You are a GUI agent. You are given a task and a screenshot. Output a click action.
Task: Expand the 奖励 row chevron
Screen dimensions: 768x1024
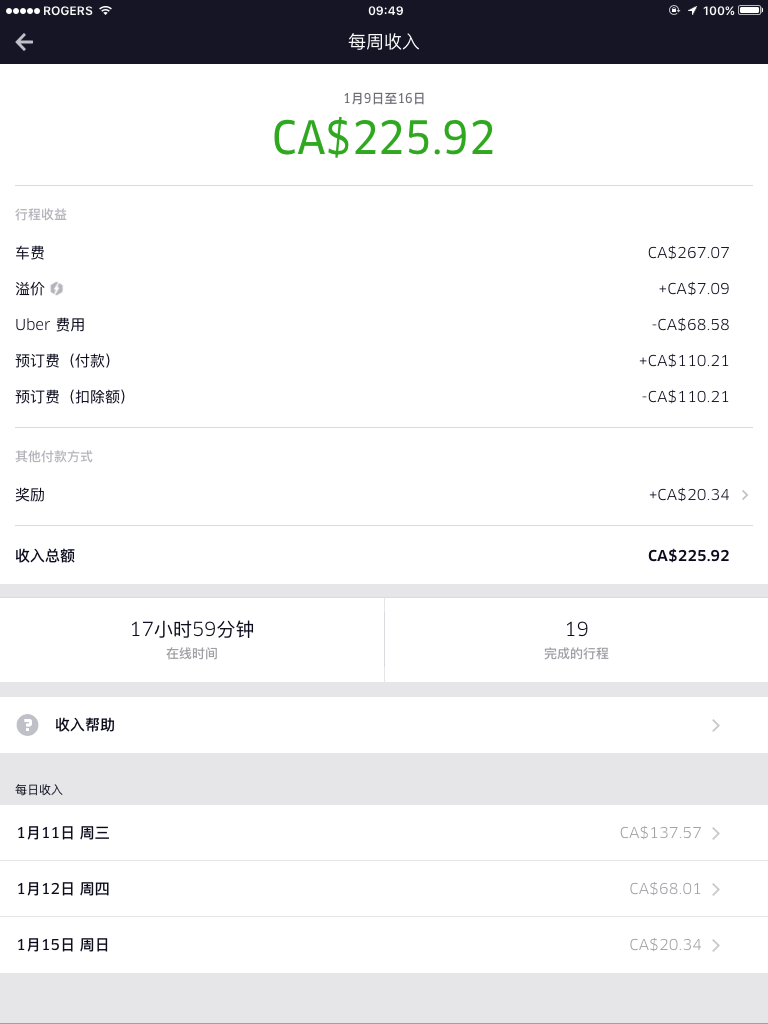[x=745, y=495]
